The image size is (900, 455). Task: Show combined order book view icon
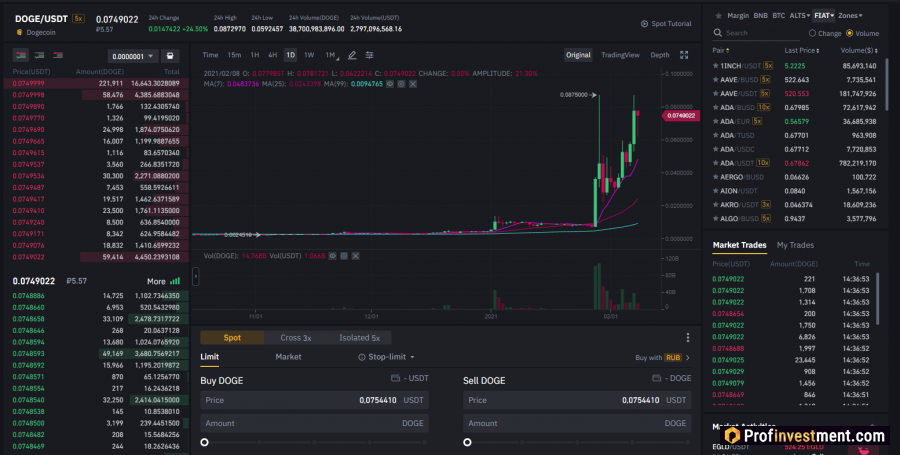click(21, 56)
